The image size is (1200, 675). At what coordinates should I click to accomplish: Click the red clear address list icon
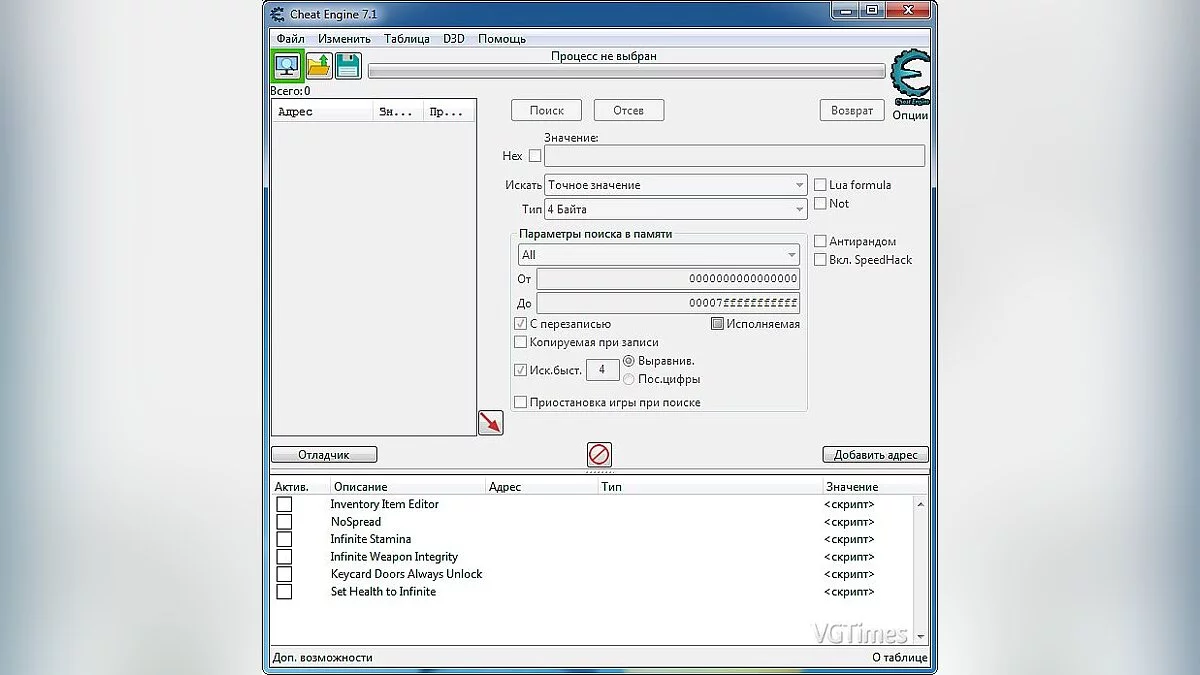click(x=599, y=455)
